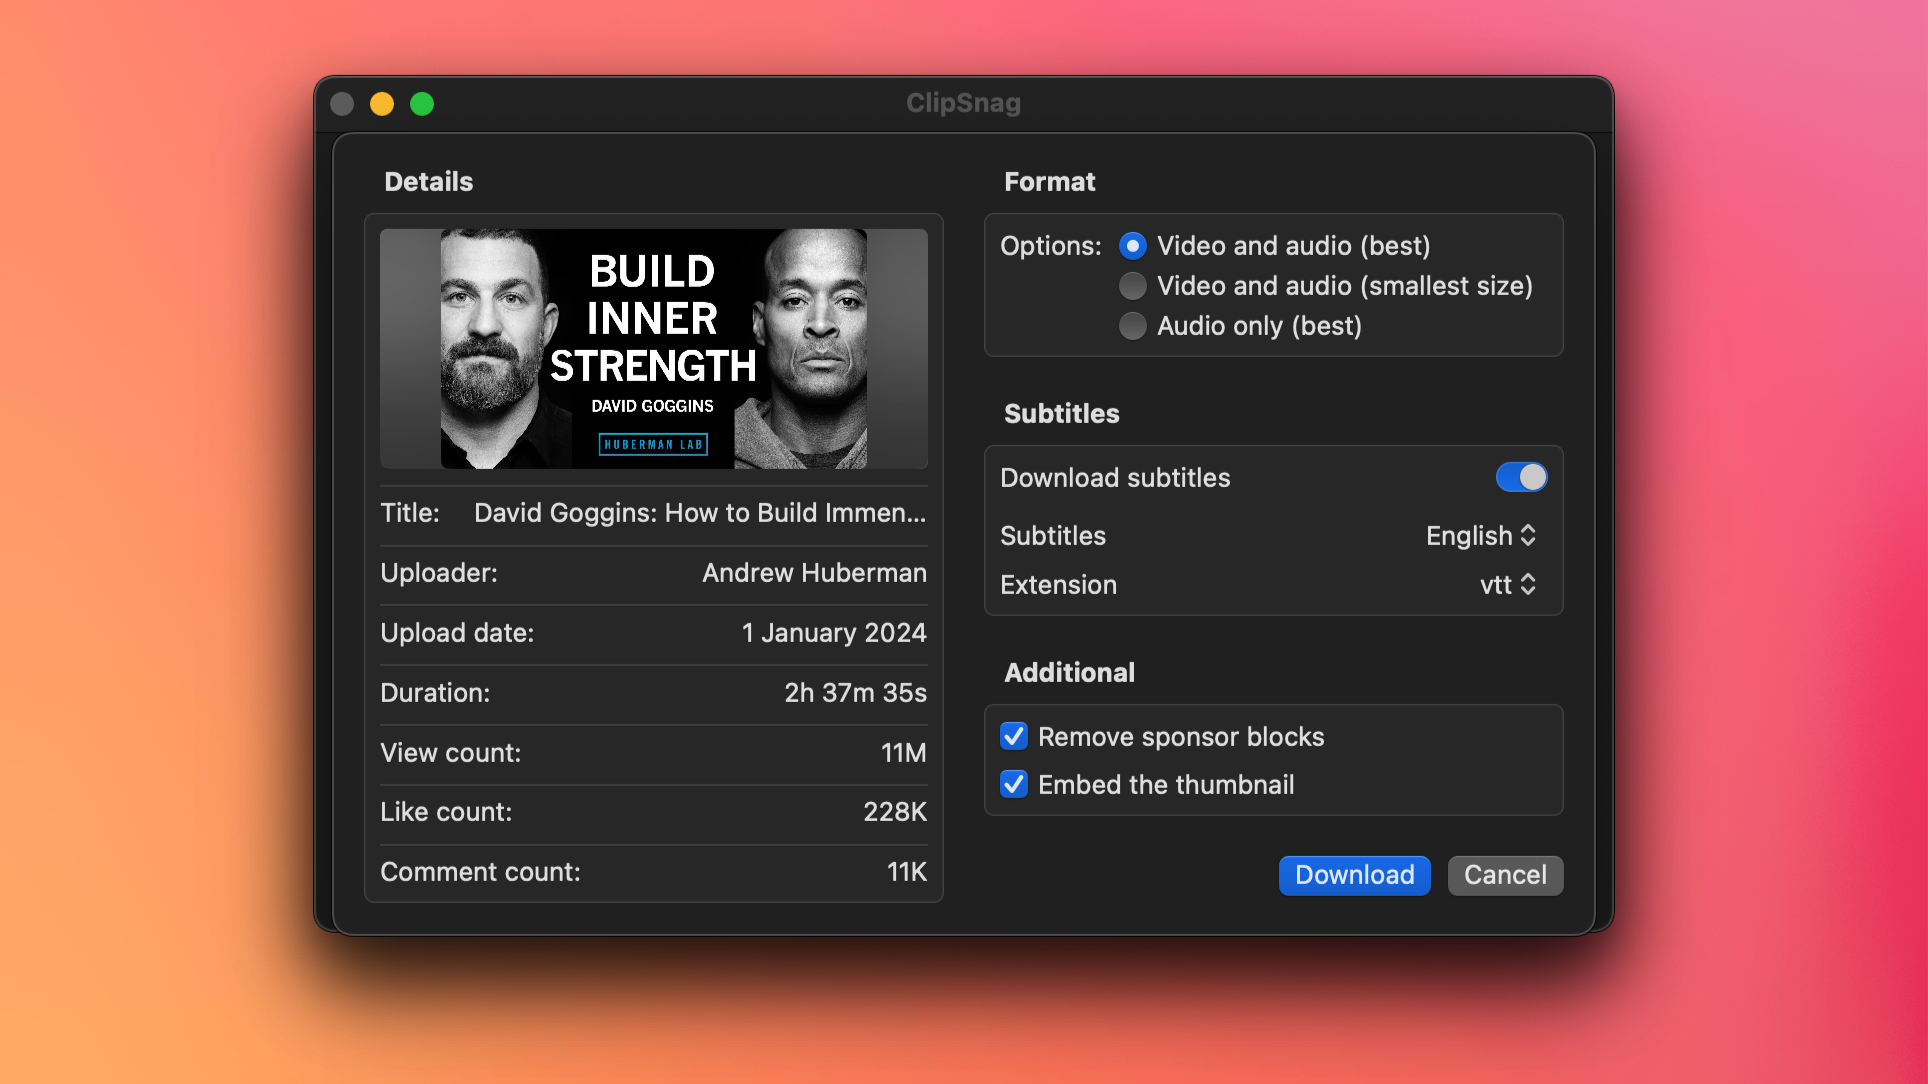The width and height of the screenshot is (1928, 1084).
Task: Open the Extension dropdown showing vtt
Action: tap(1508, 585)
